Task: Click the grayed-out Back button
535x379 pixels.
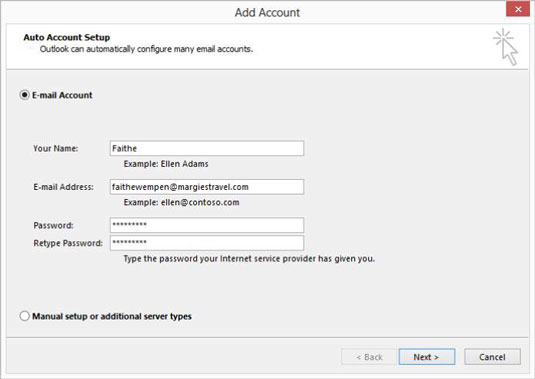Action: click(368, 357)
